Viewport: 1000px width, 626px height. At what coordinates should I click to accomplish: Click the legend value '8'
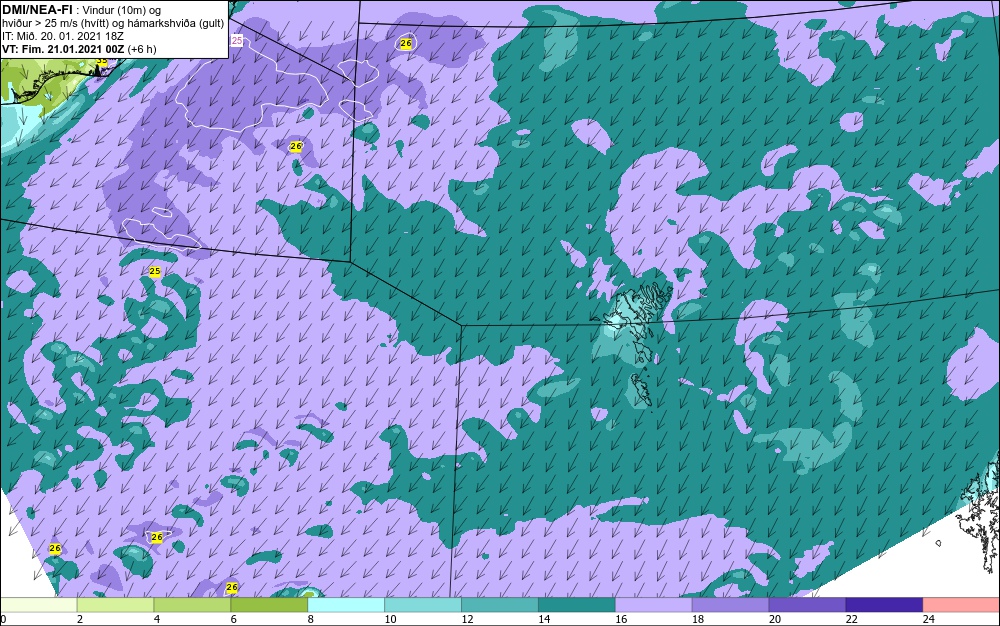point(311,619)
